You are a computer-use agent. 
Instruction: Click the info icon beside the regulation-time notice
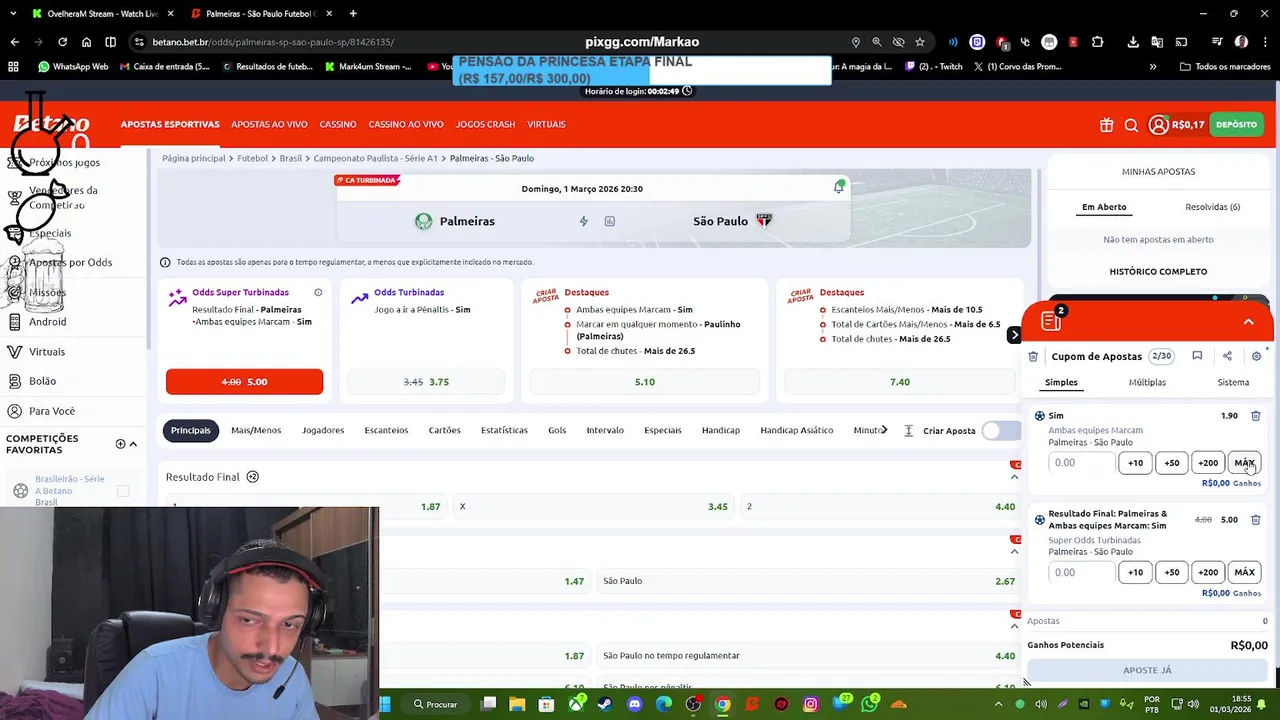[x=165, y=262]
